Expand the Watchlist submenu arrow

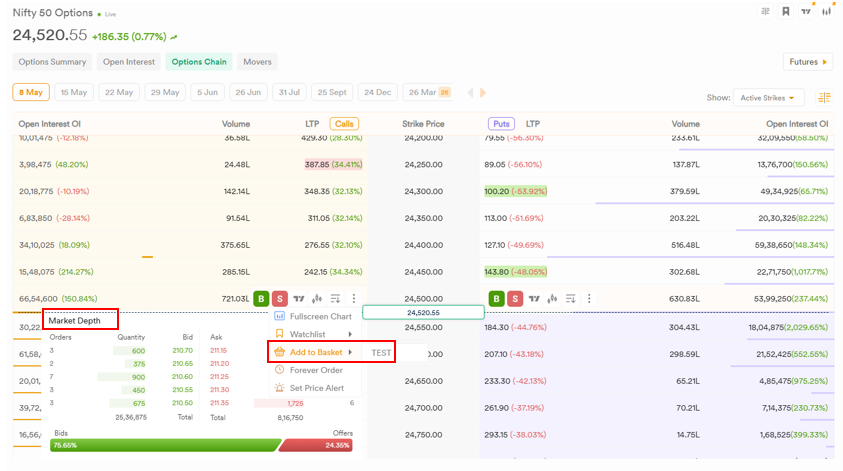(x=350, y=334)
